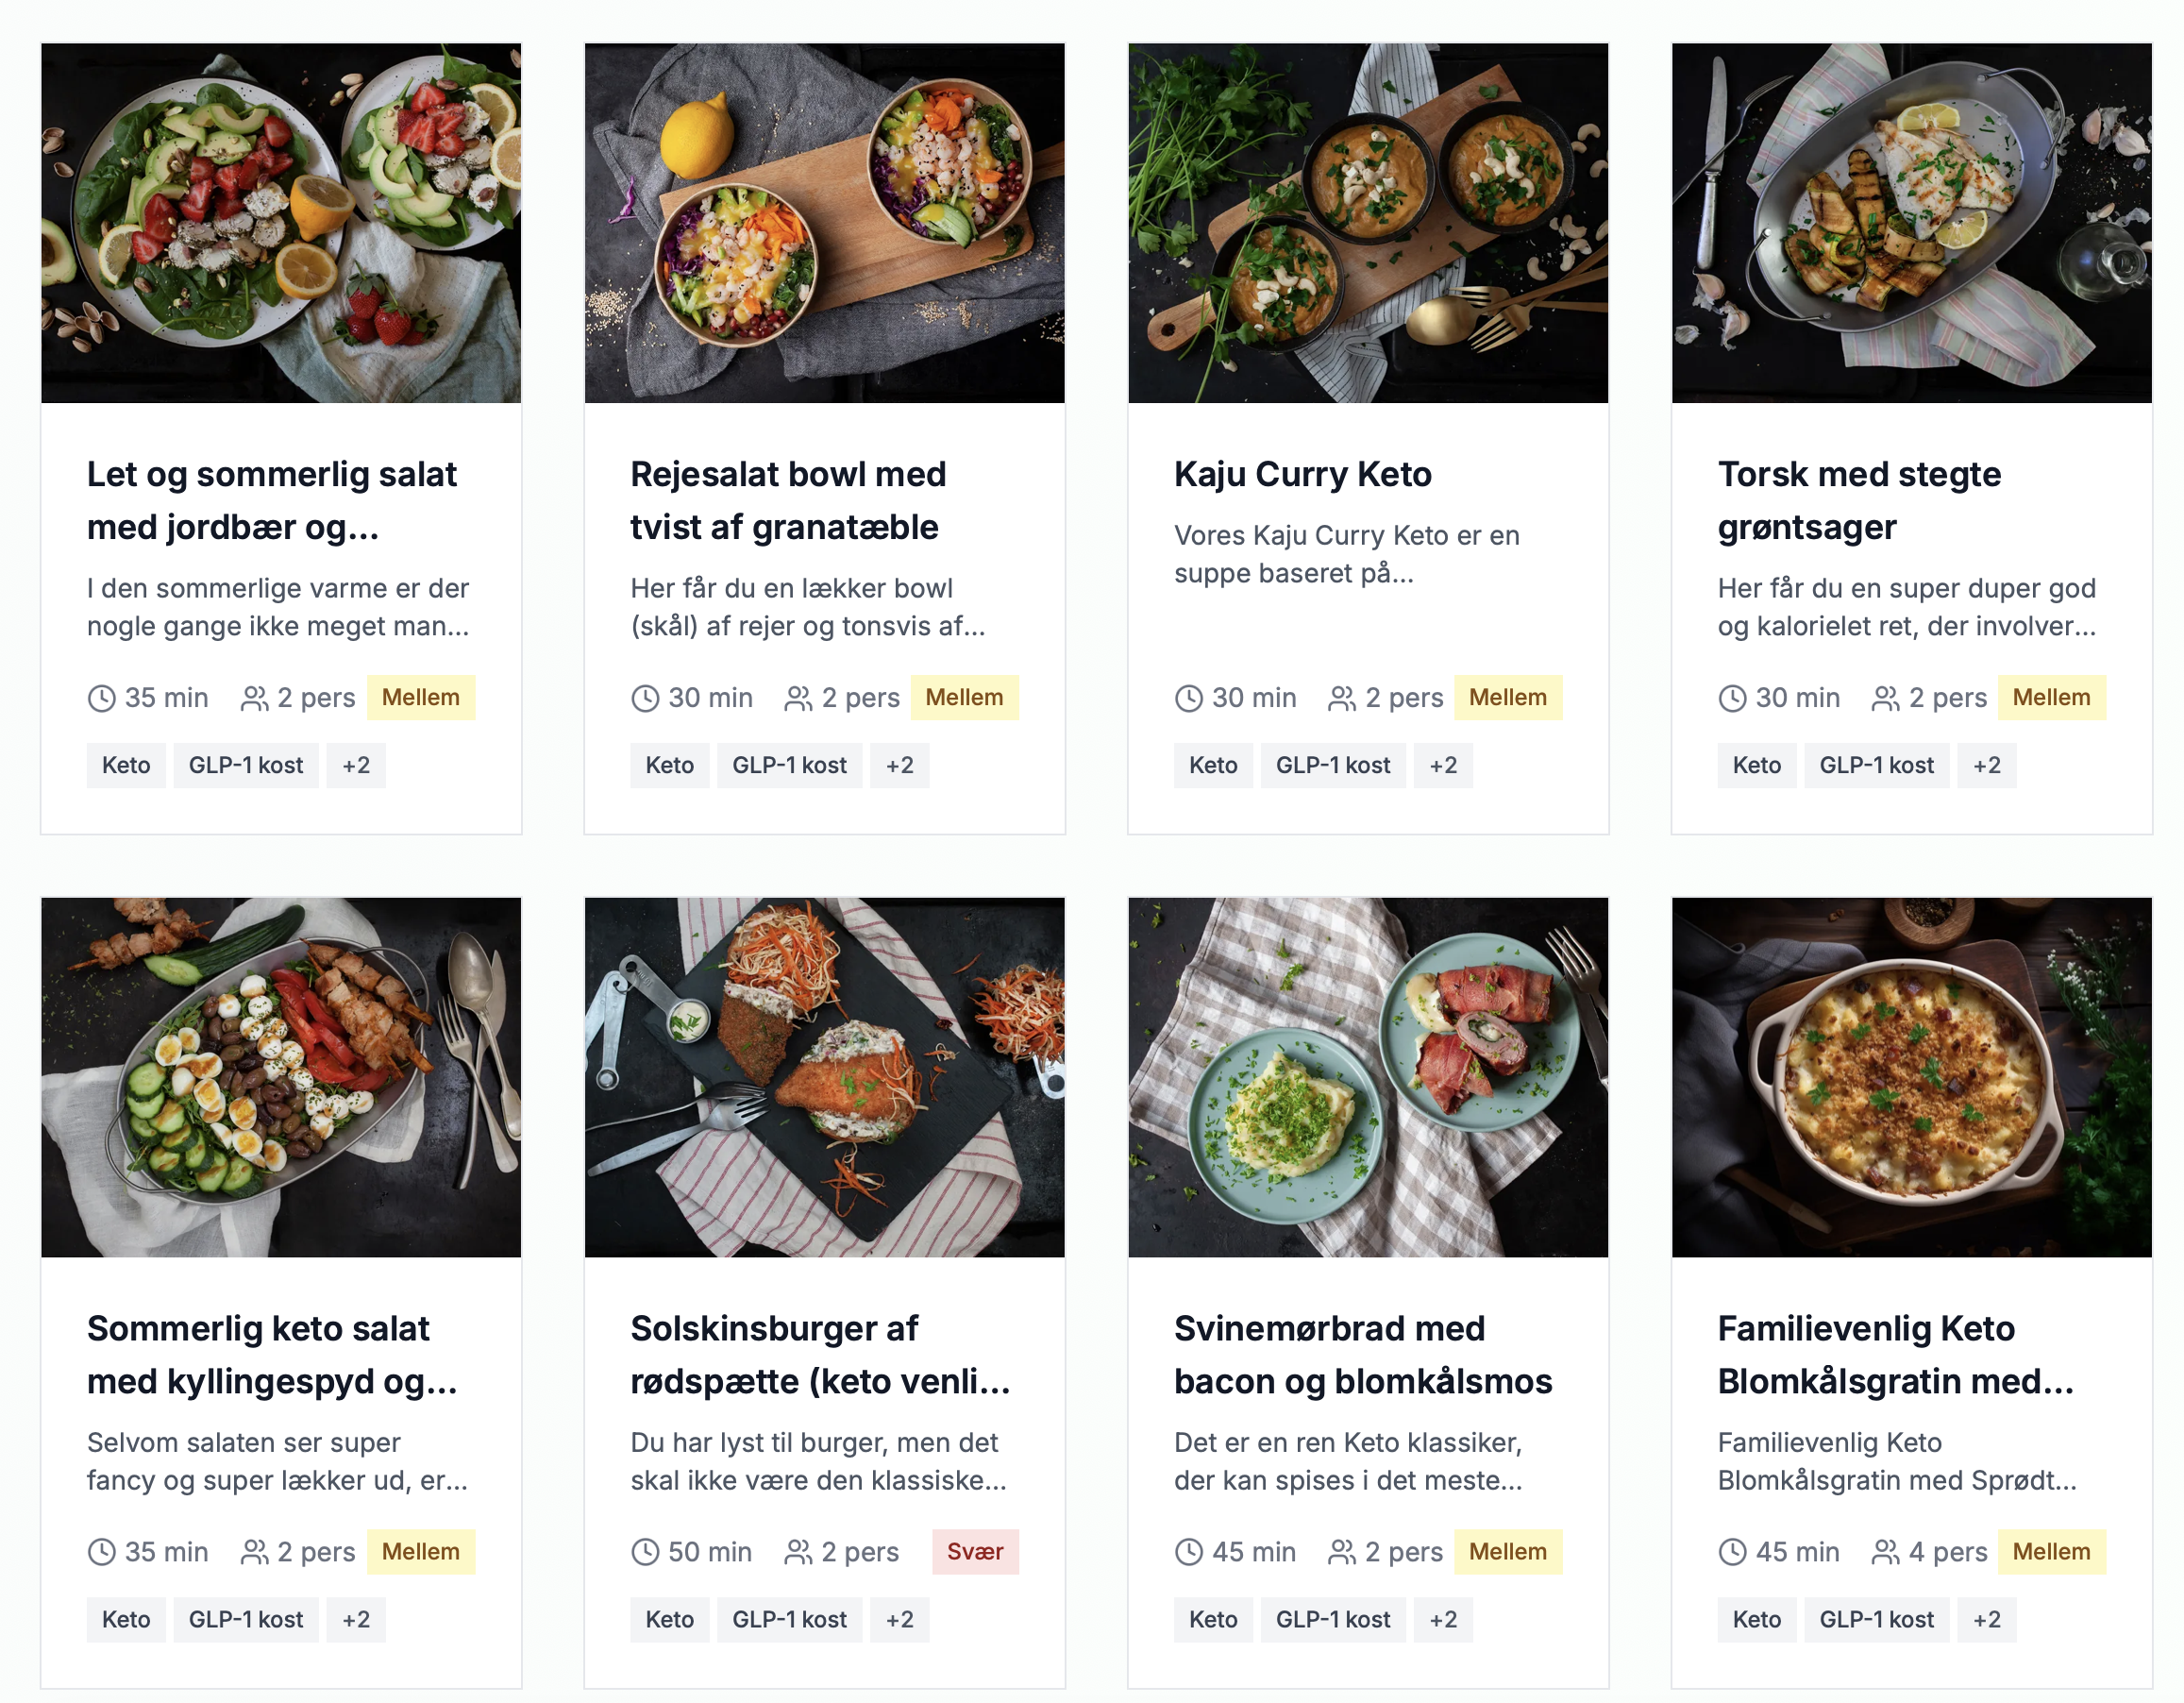Screen dimensions: 2184x1703
Task: Click Mellem badge on Familievenlig Keto Blomkålsgratin
Action: point(2051,1552)
